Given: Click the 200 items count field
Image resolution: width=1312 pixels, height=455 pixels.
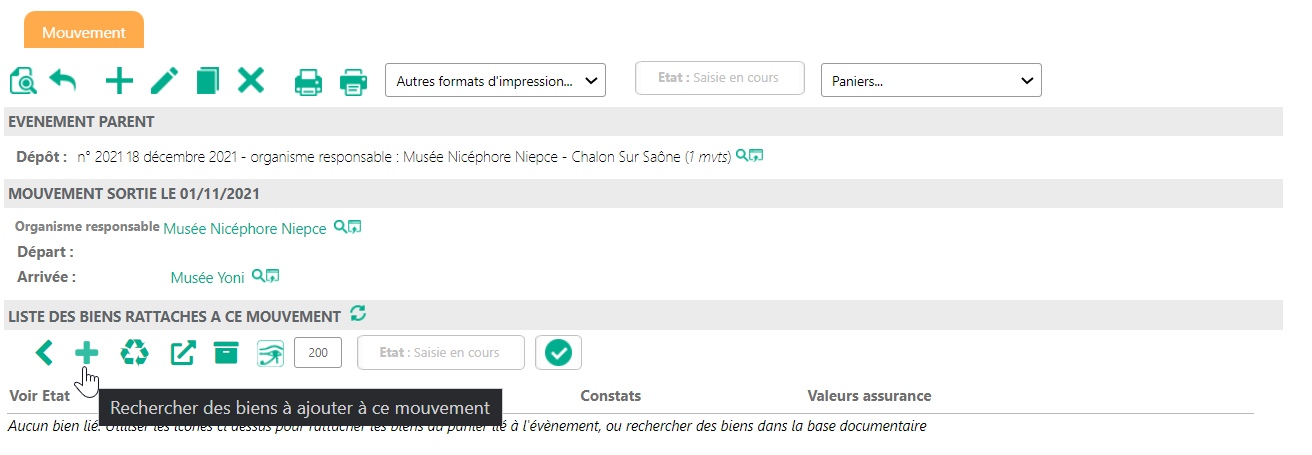Looking at the screenshot, I should point(319,352).
